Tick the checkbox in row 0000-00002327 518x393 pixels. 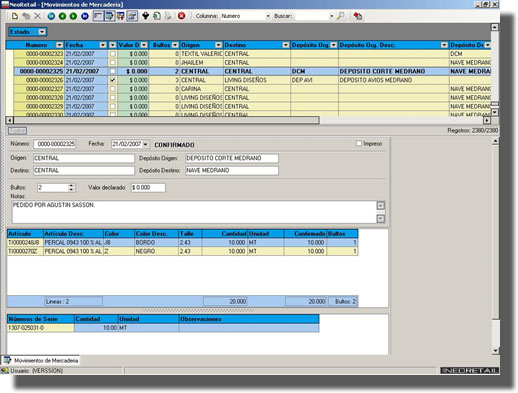(x=113, y=89)
